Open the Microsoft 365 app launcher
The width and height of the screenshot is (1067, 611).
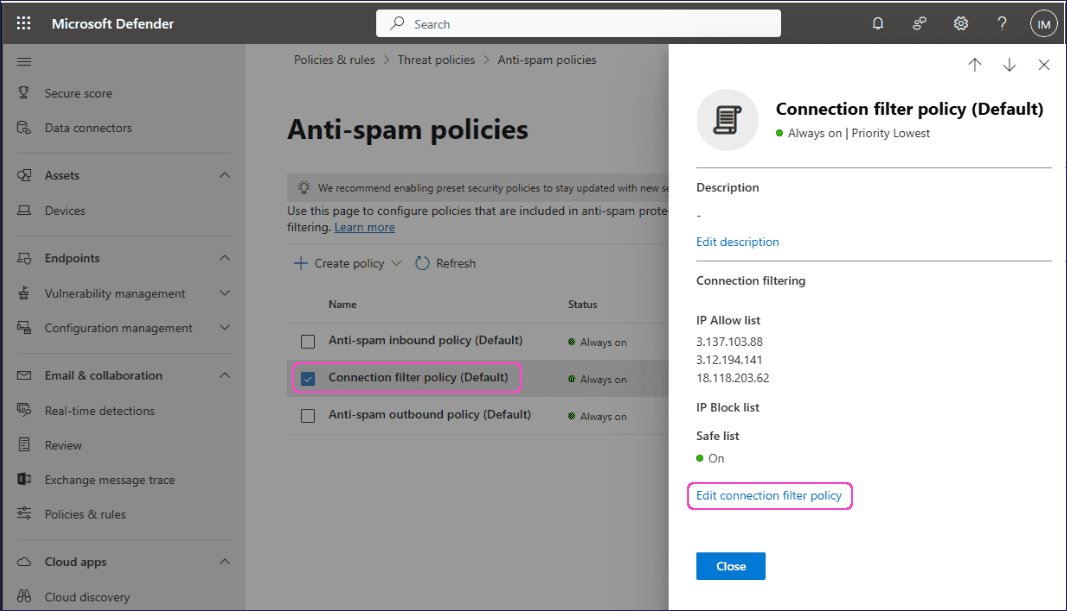(23, 22)
